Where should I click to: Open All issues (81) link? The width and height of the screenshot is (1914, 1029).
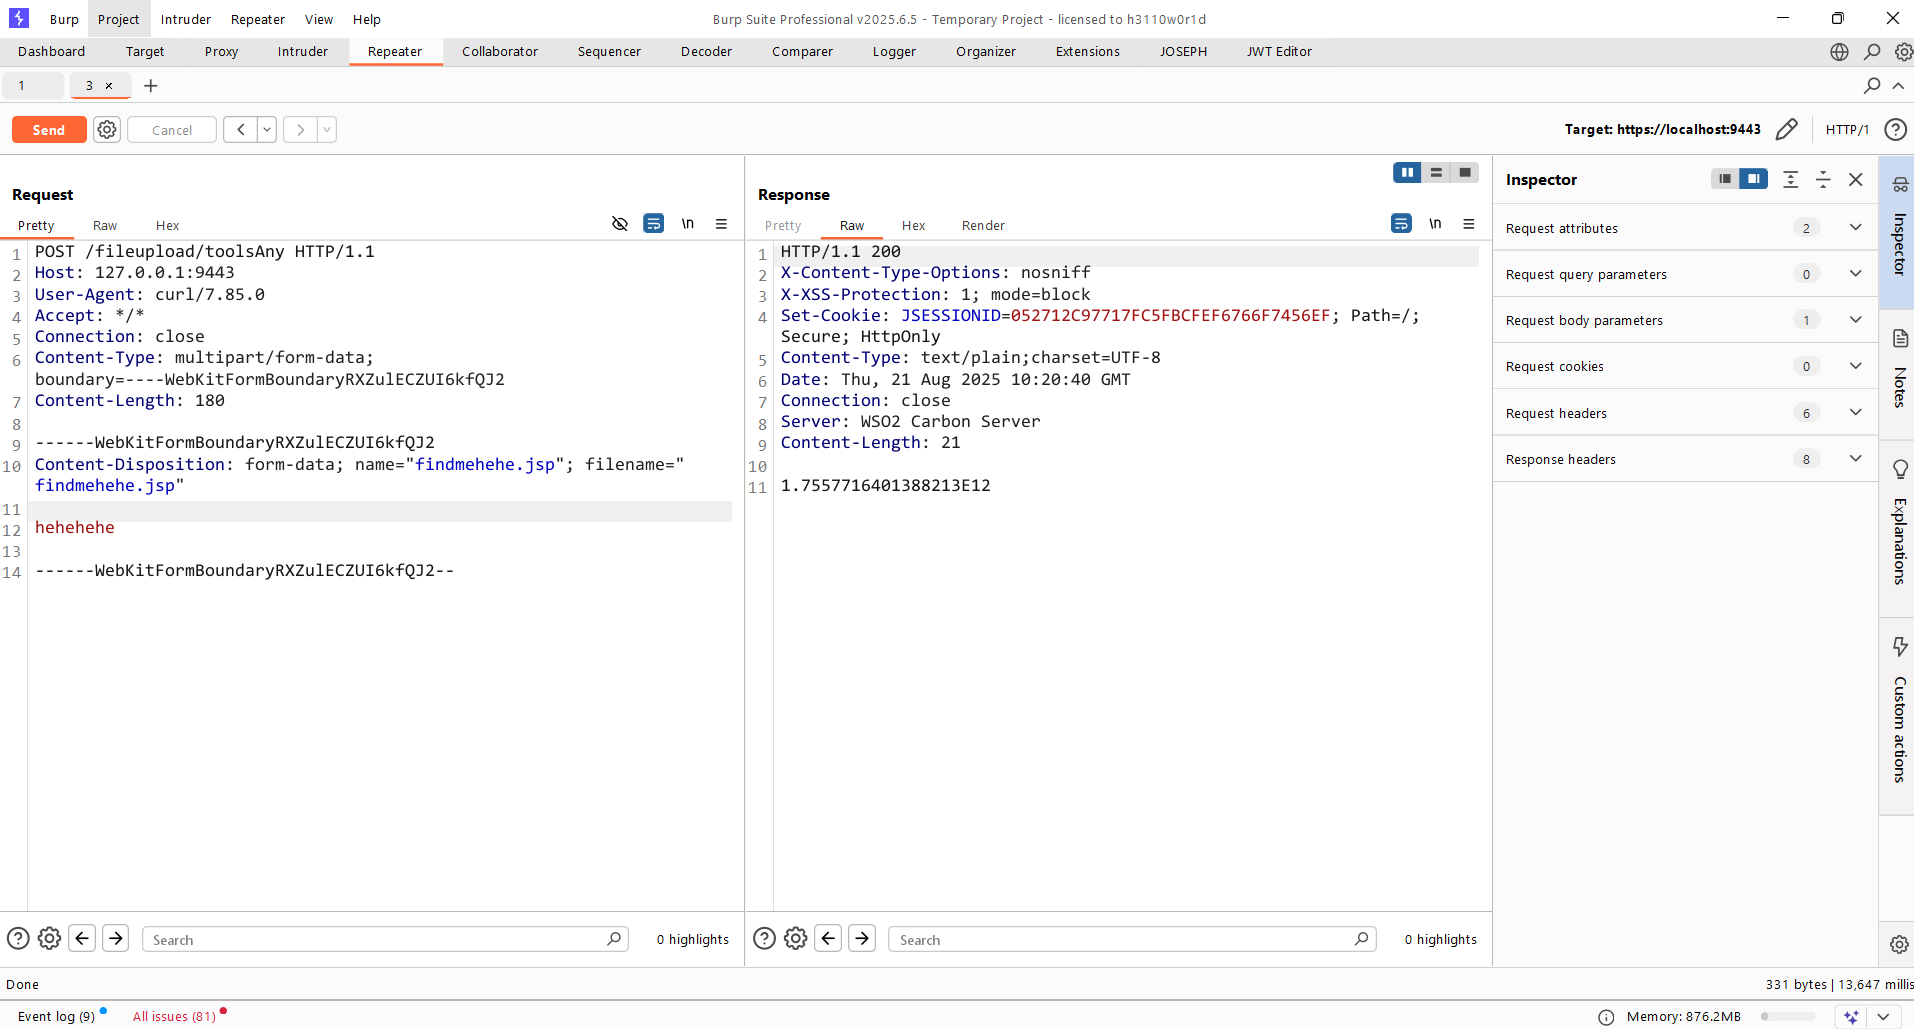174,1016
